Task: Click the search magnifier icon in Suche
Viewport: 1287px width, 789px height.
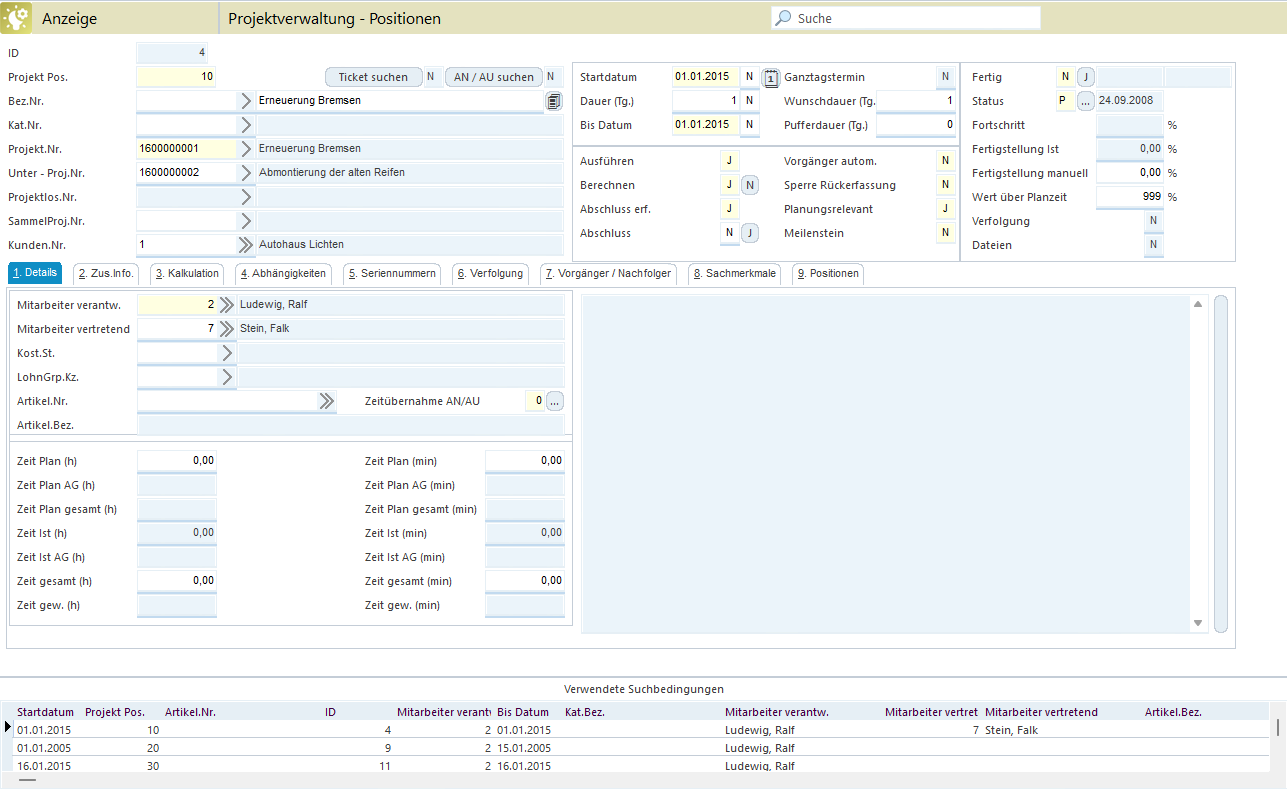Action: [x=784, y=18]
